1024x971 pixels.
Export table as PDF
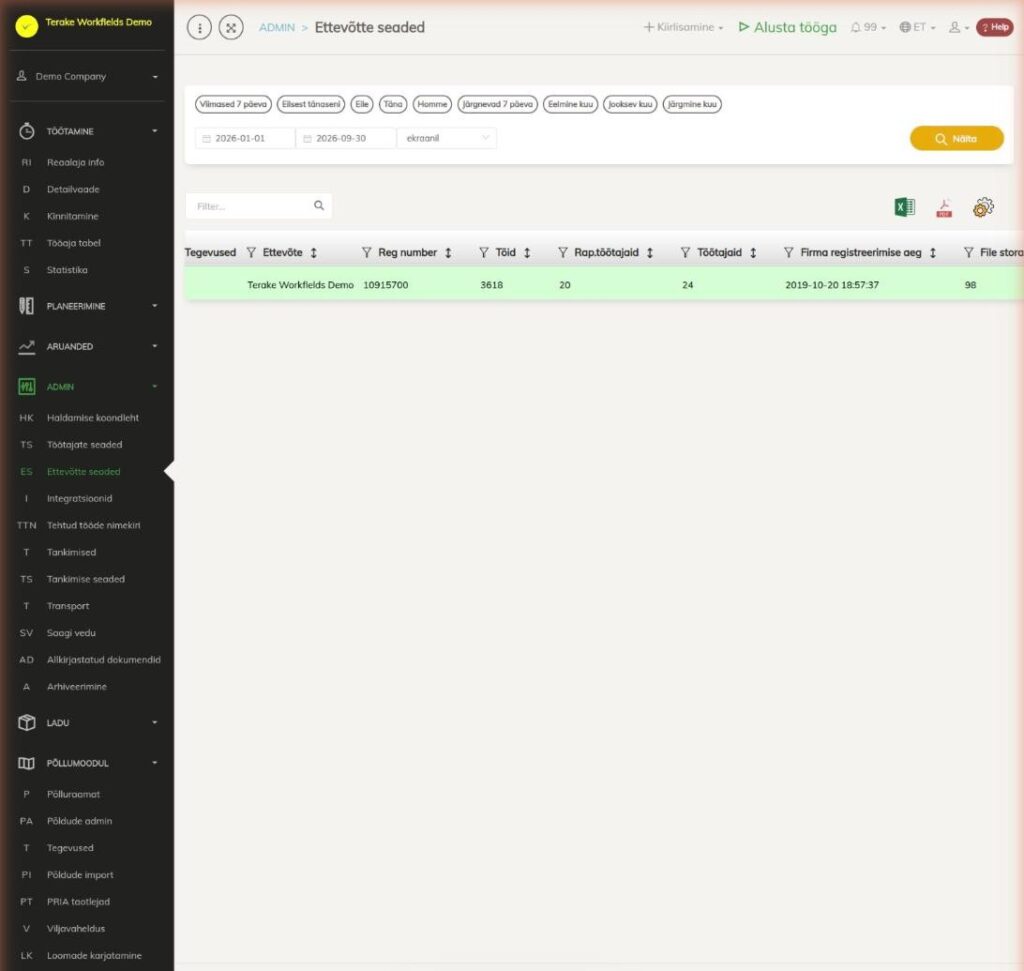pyautogui.click(x=944, y=208)
